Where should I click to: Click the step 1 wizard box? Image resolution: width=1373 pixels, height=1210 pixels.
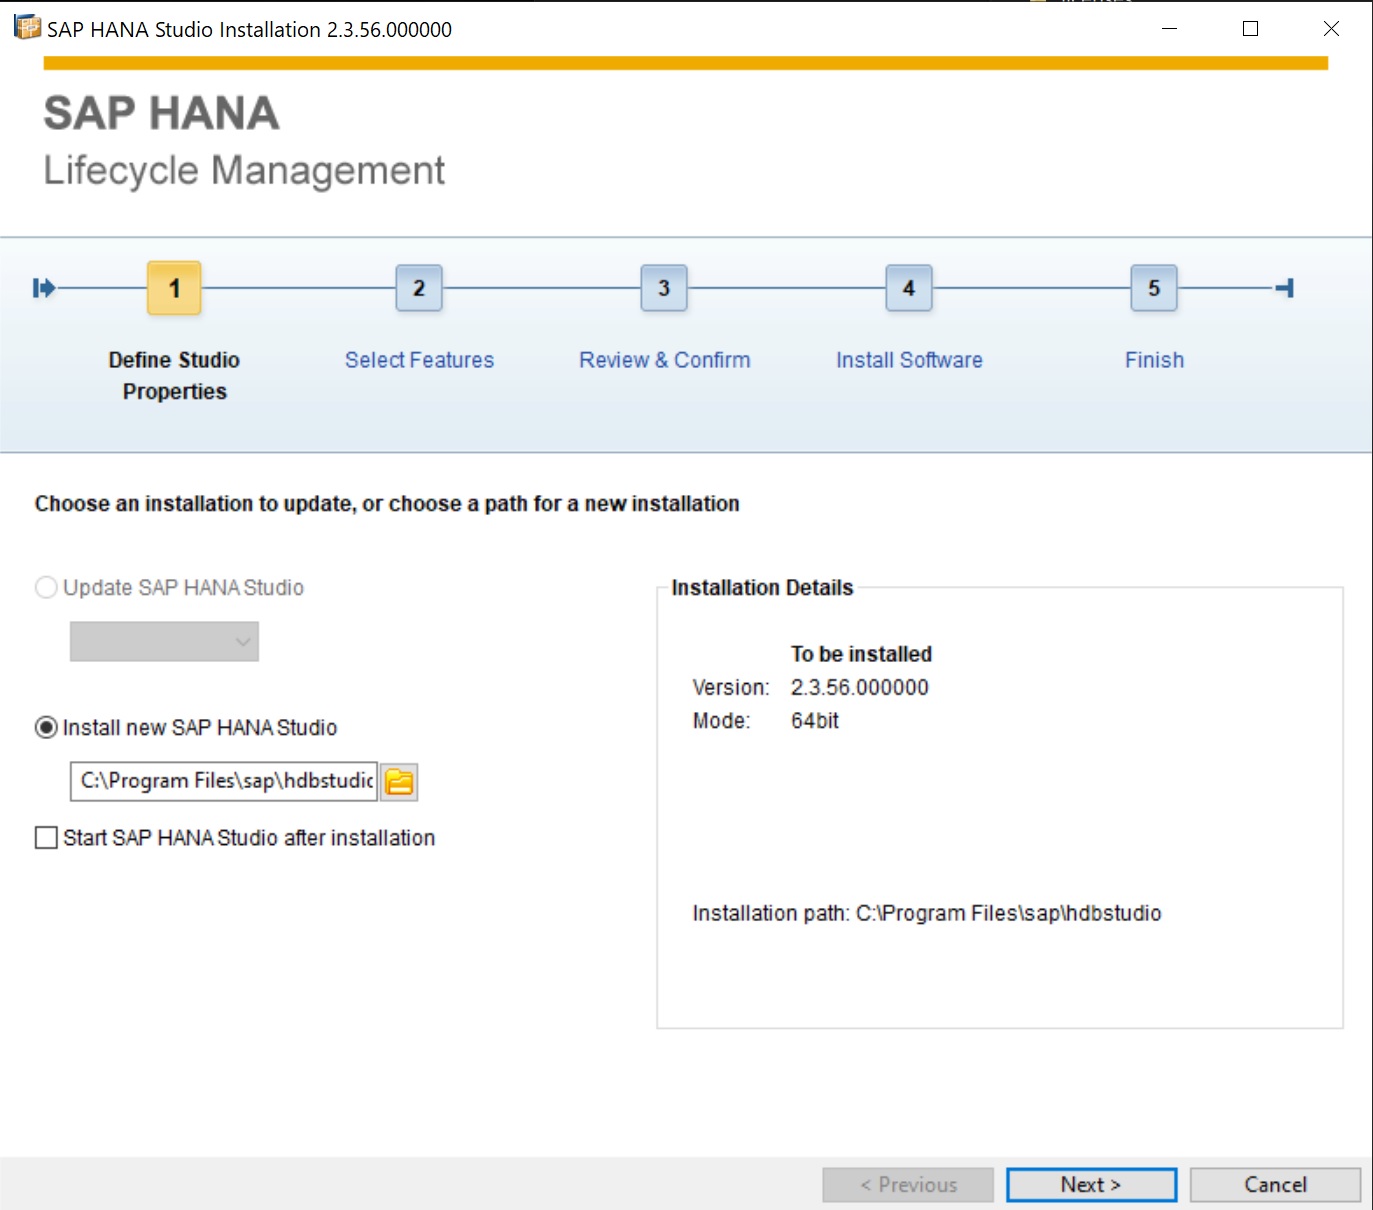174,288
